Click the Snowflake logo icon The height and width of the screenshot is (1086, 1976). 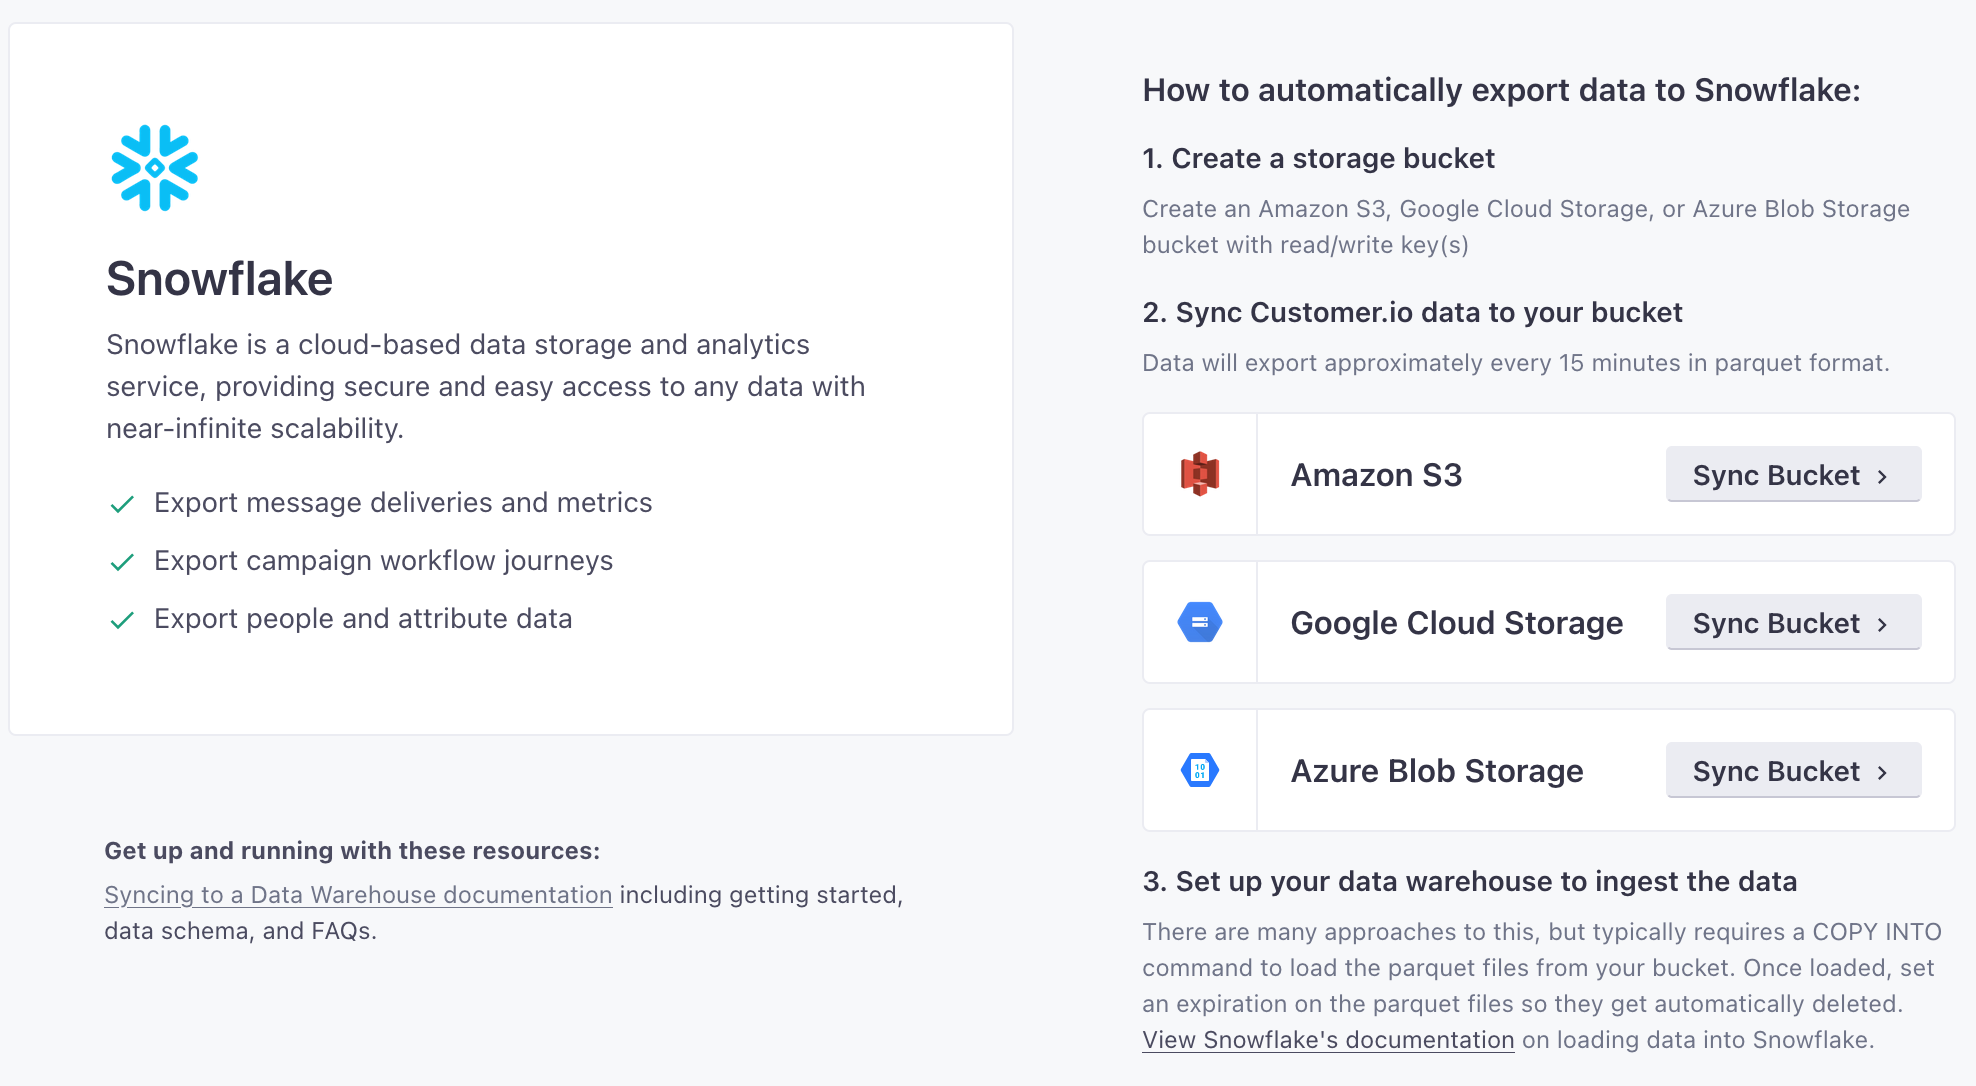tap(154, 168)
